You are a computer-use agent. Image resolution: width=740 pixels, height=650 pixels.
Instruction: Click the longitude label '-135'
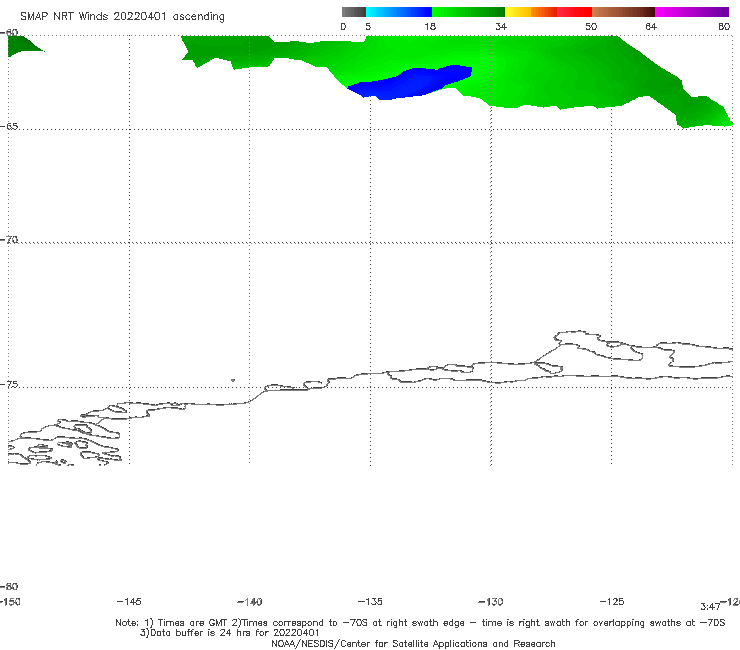(x=370, y=601)
